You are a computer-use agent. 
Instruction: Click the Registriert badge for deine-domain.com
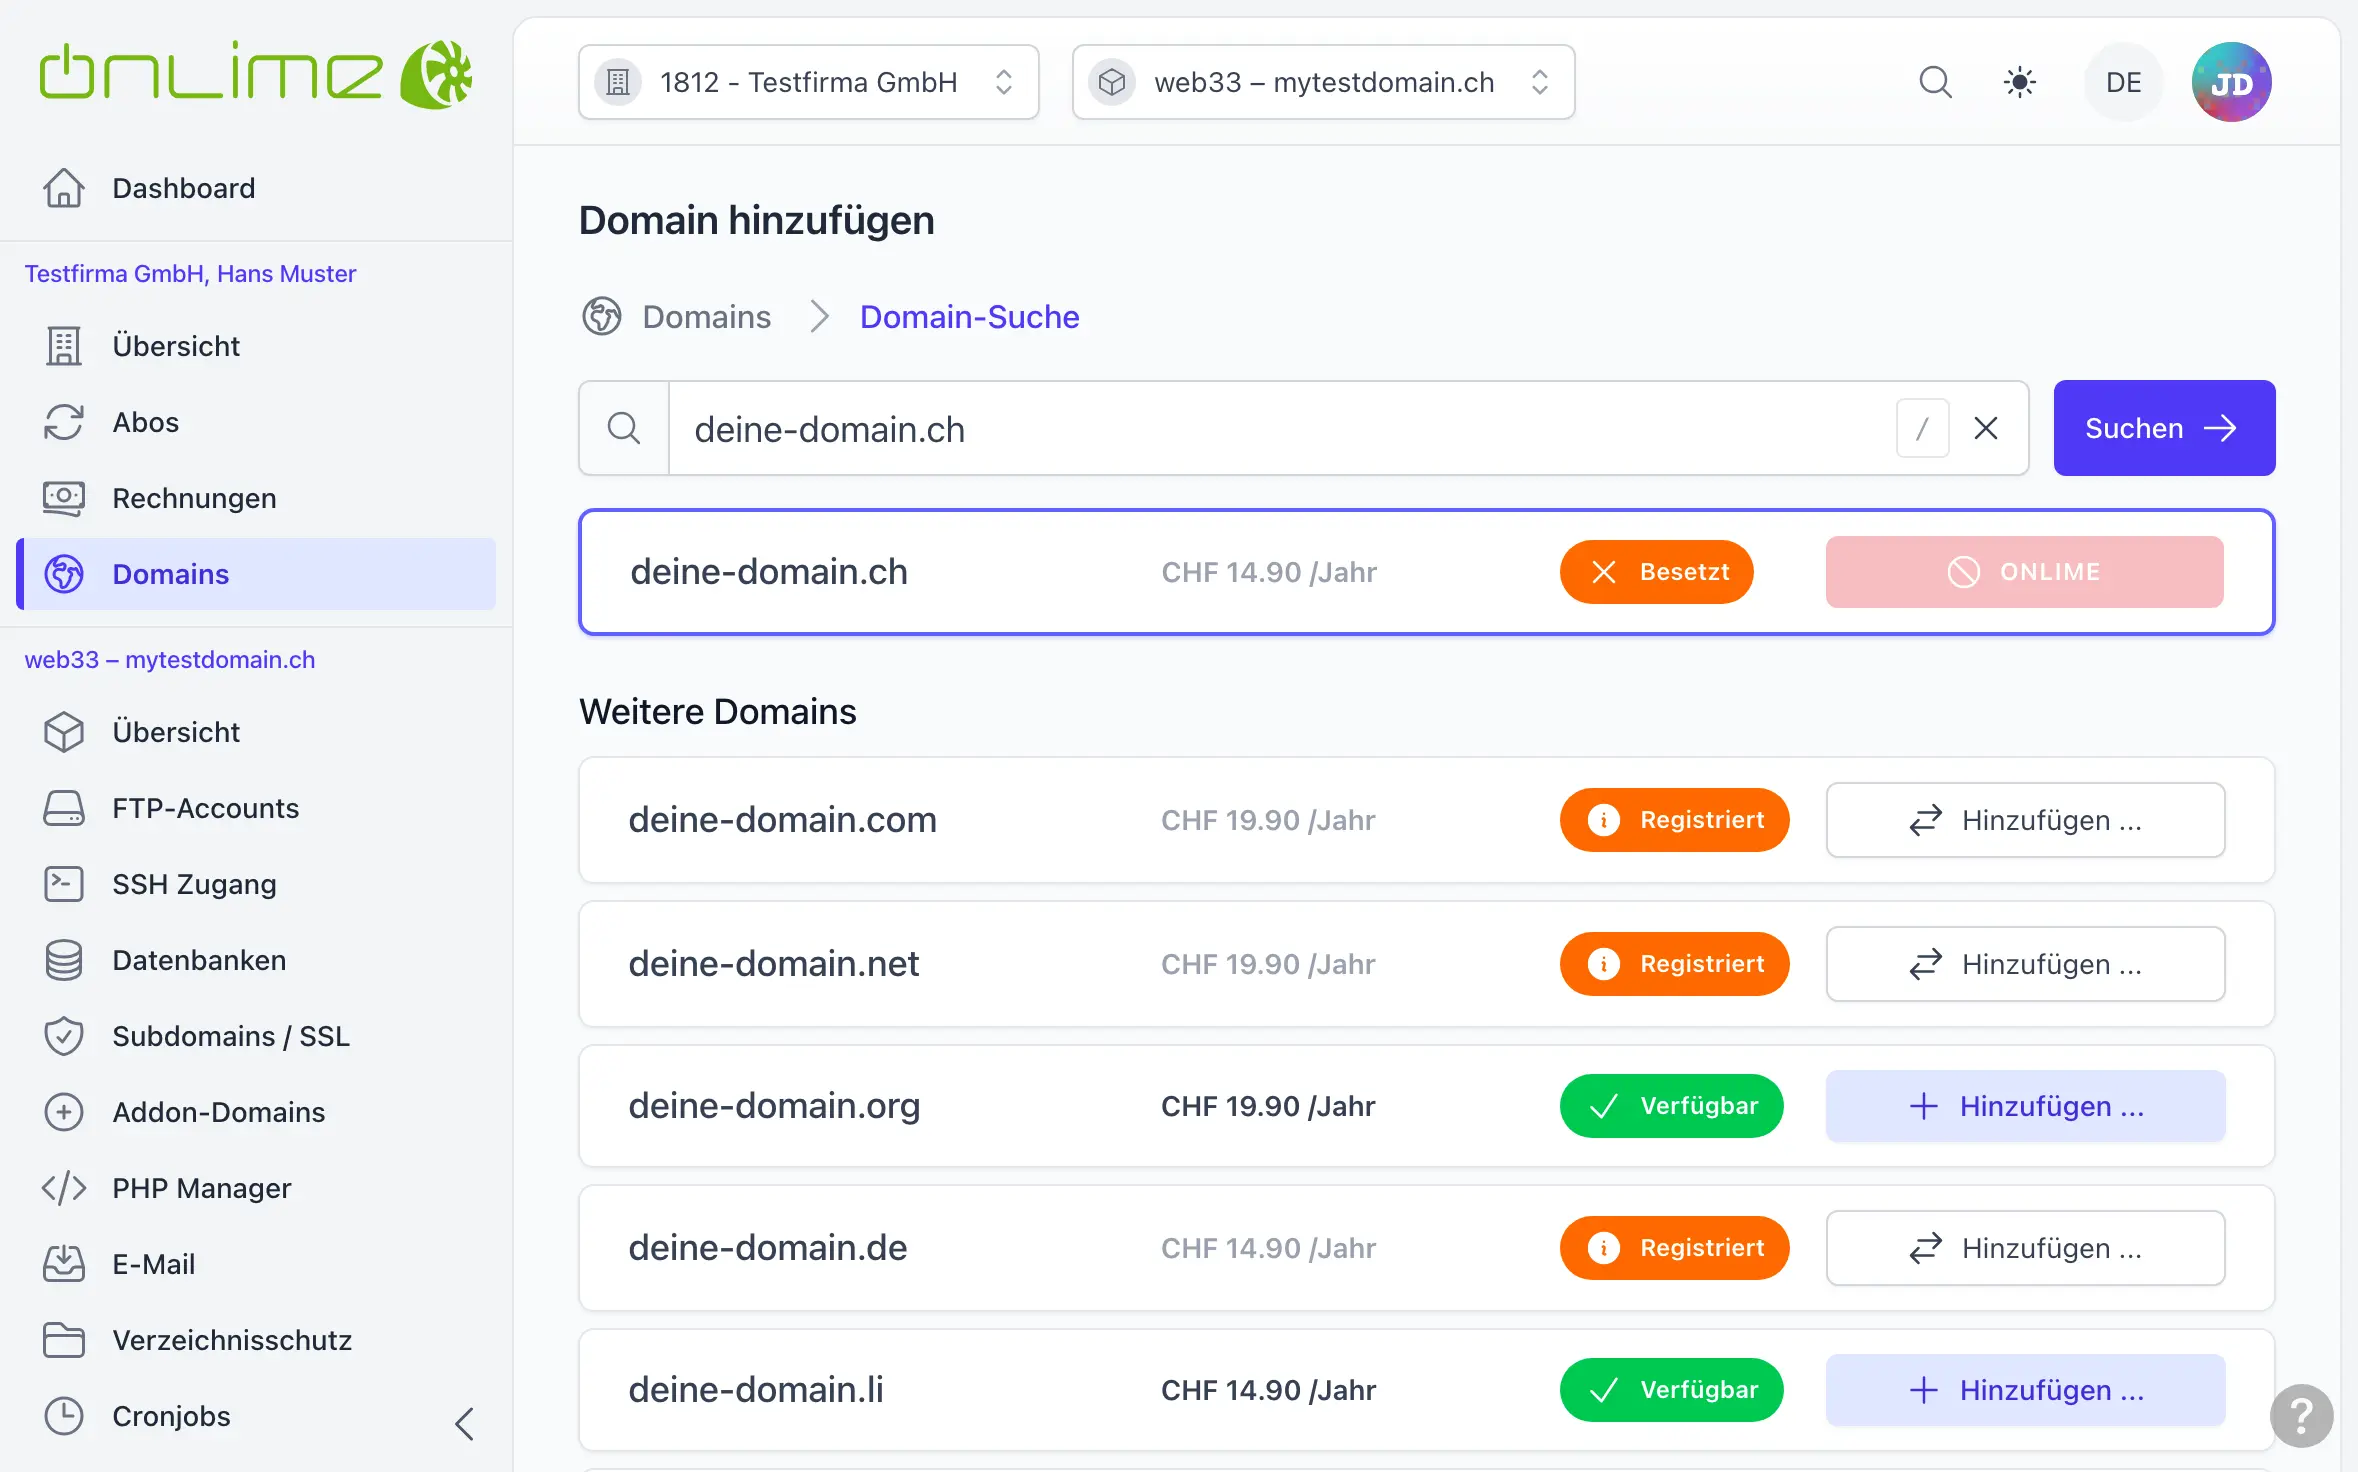coord(1674,820)
